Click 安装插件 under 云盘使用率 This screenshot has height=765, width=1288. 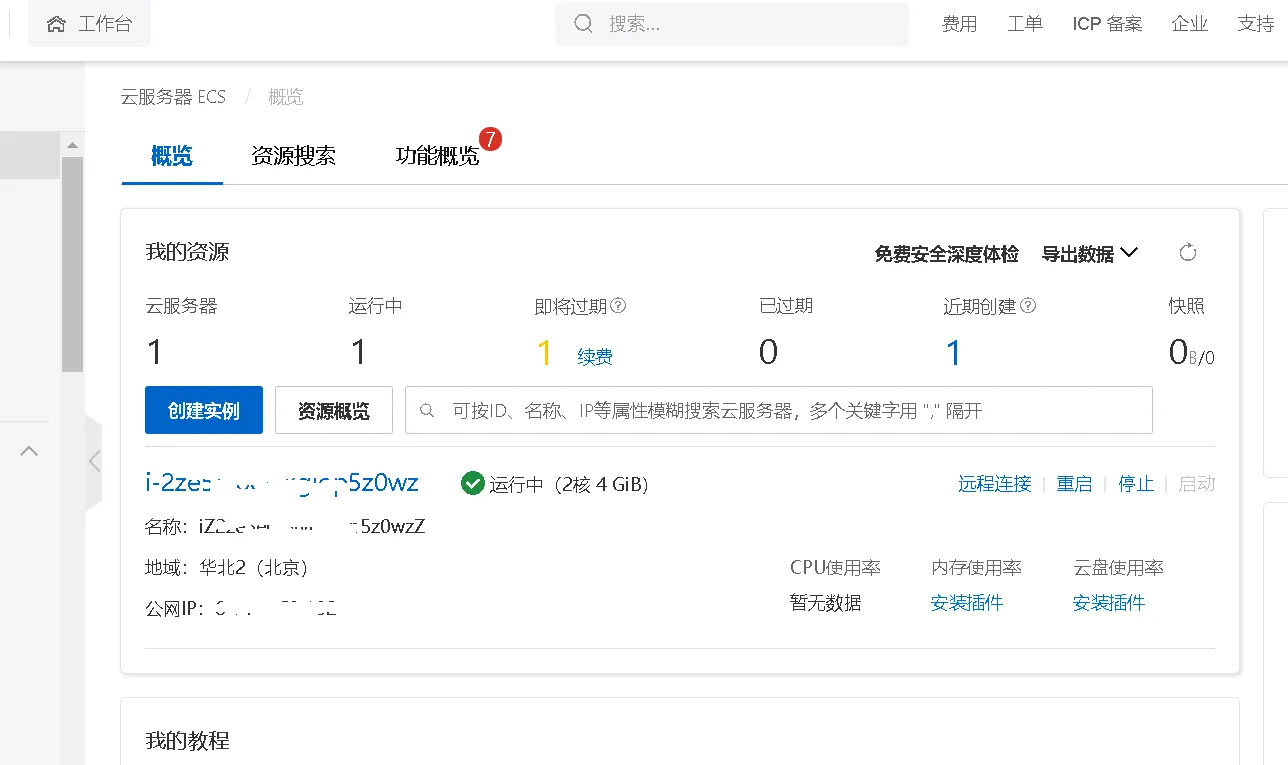pyautogui.click(x=1109, y=603)
